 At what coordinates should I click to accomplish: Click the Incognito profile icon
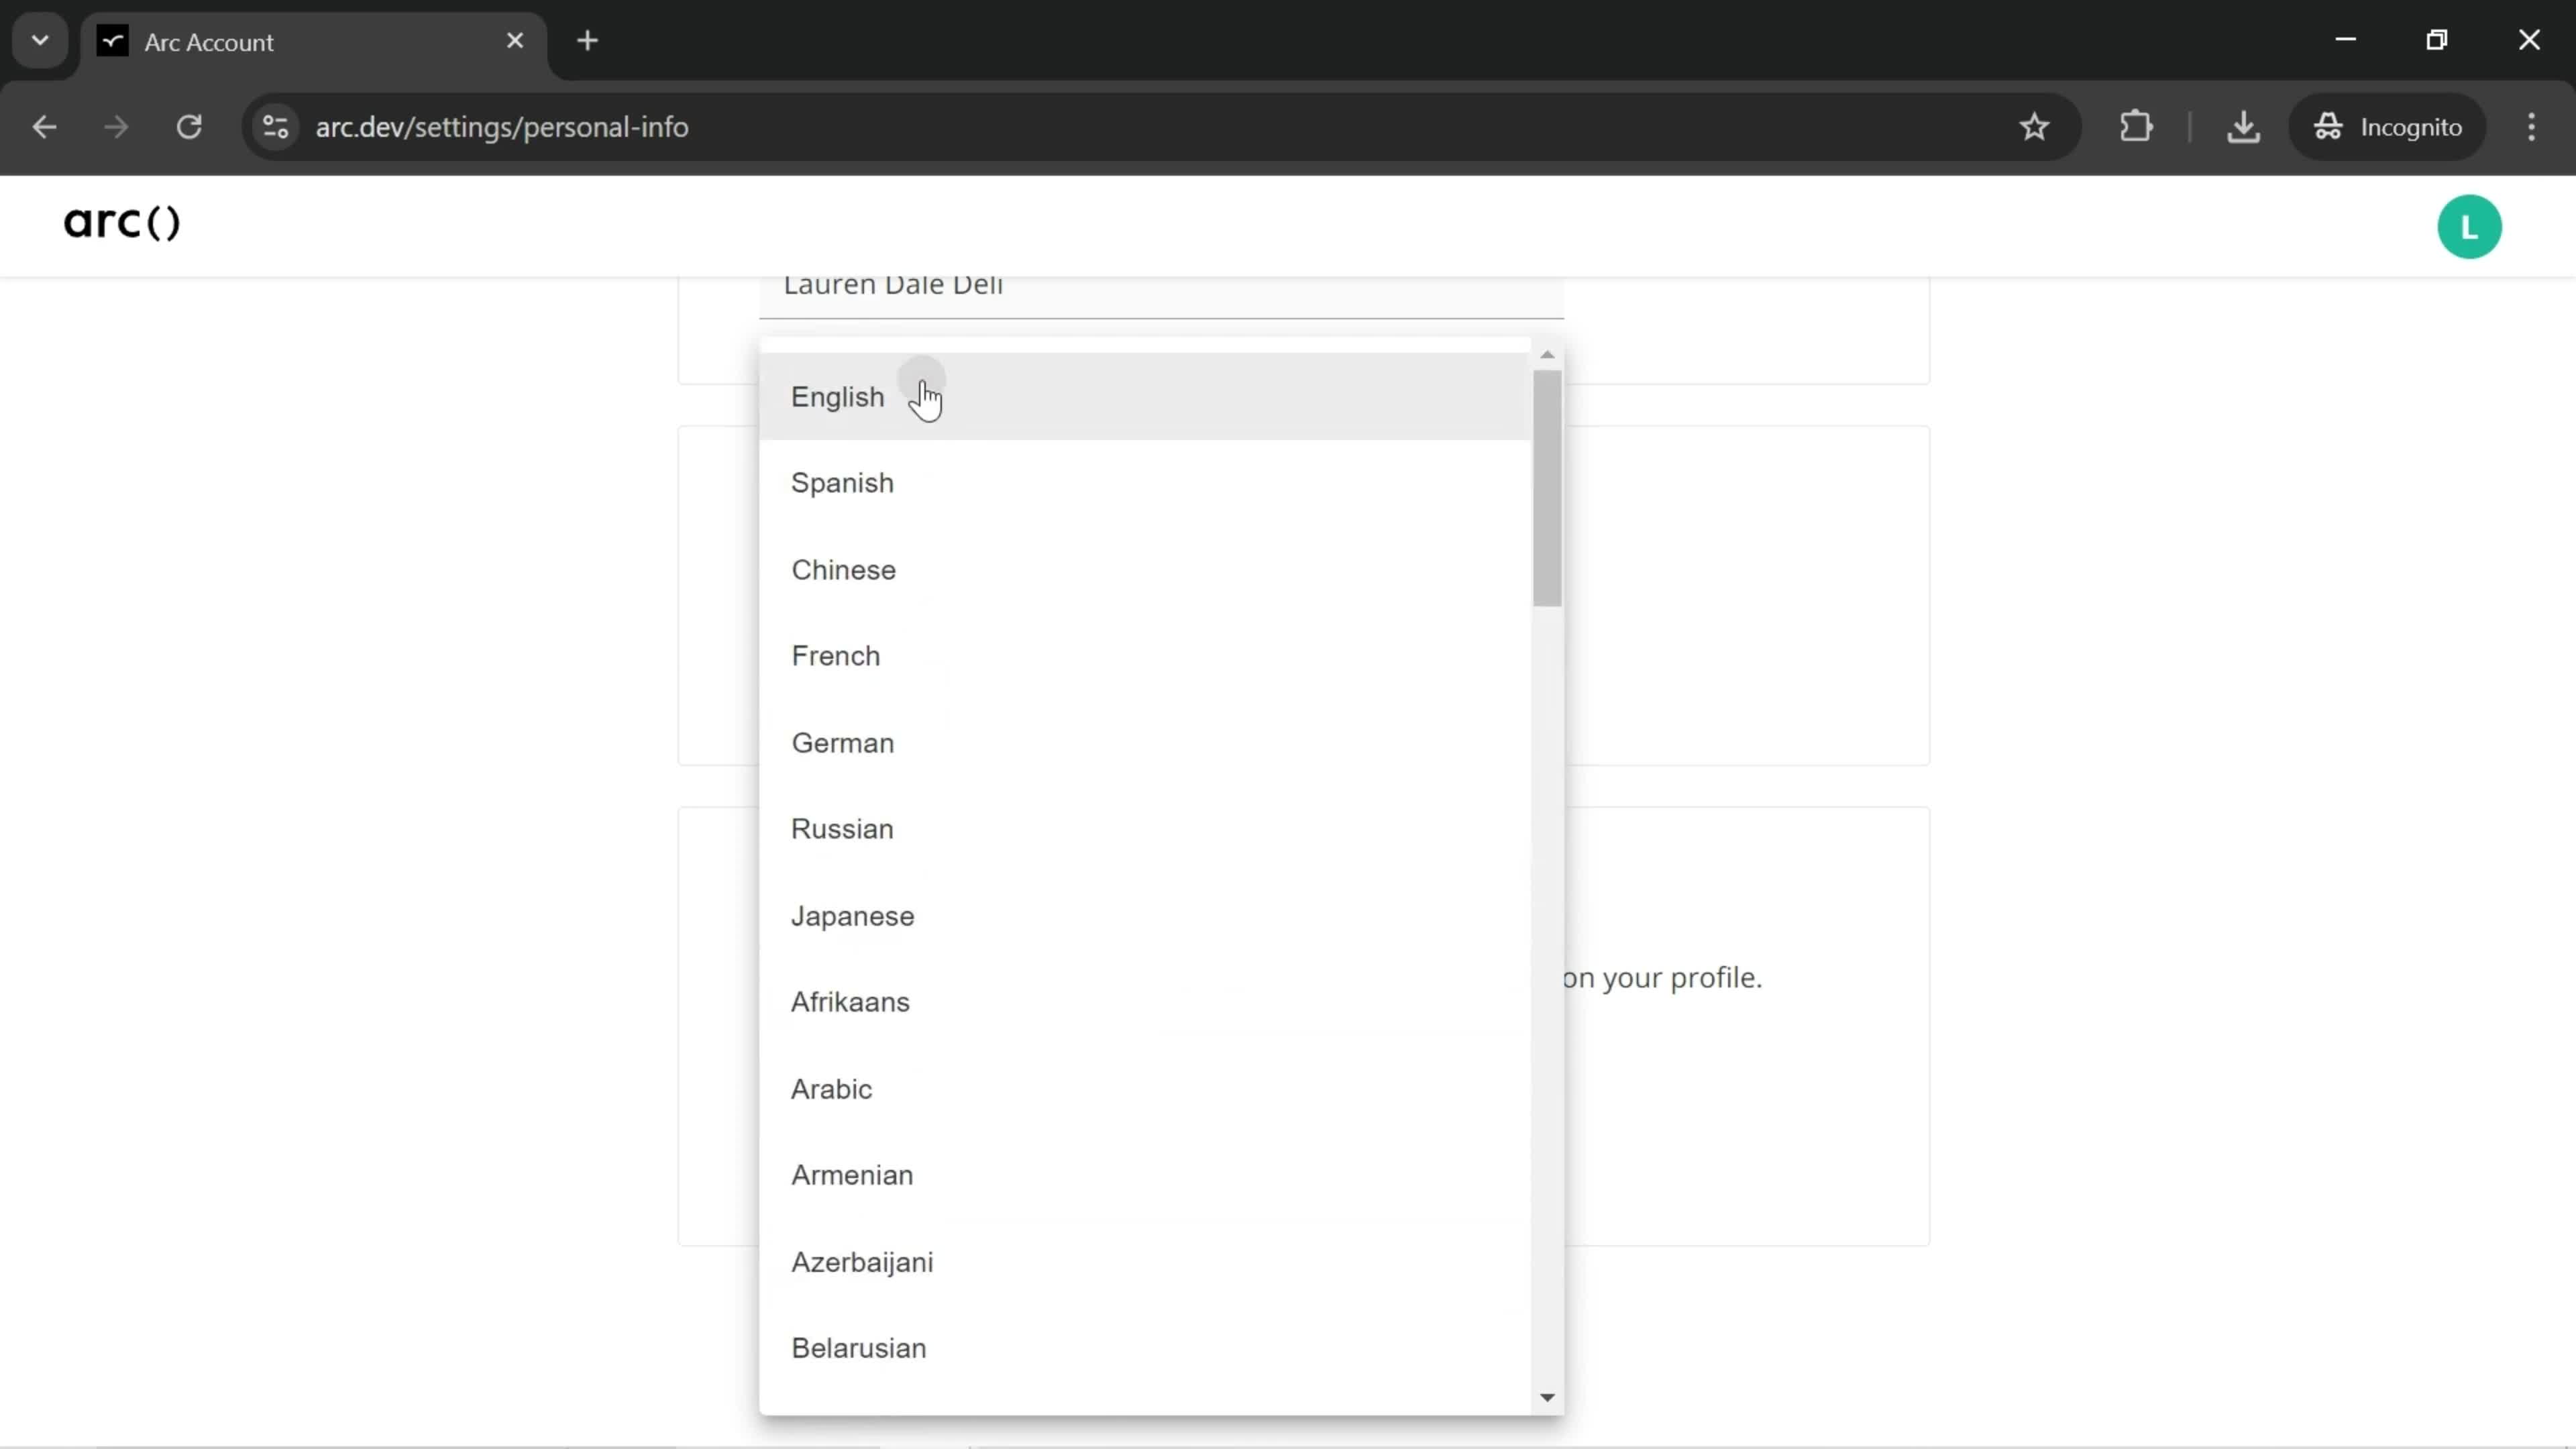[2326, 125]
